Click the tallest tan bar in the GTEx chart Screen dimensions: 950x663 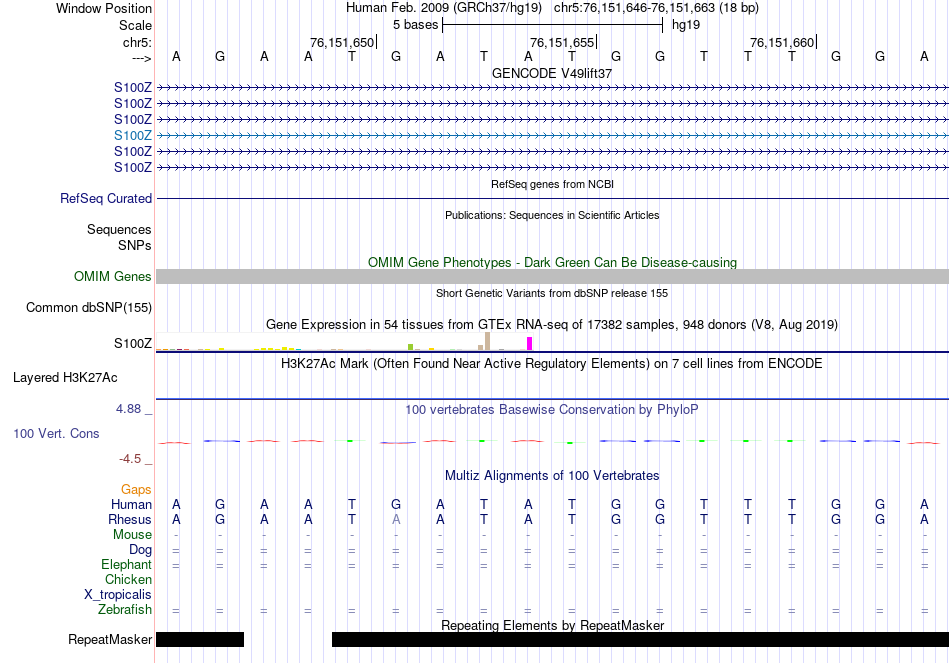pos(488,341)
